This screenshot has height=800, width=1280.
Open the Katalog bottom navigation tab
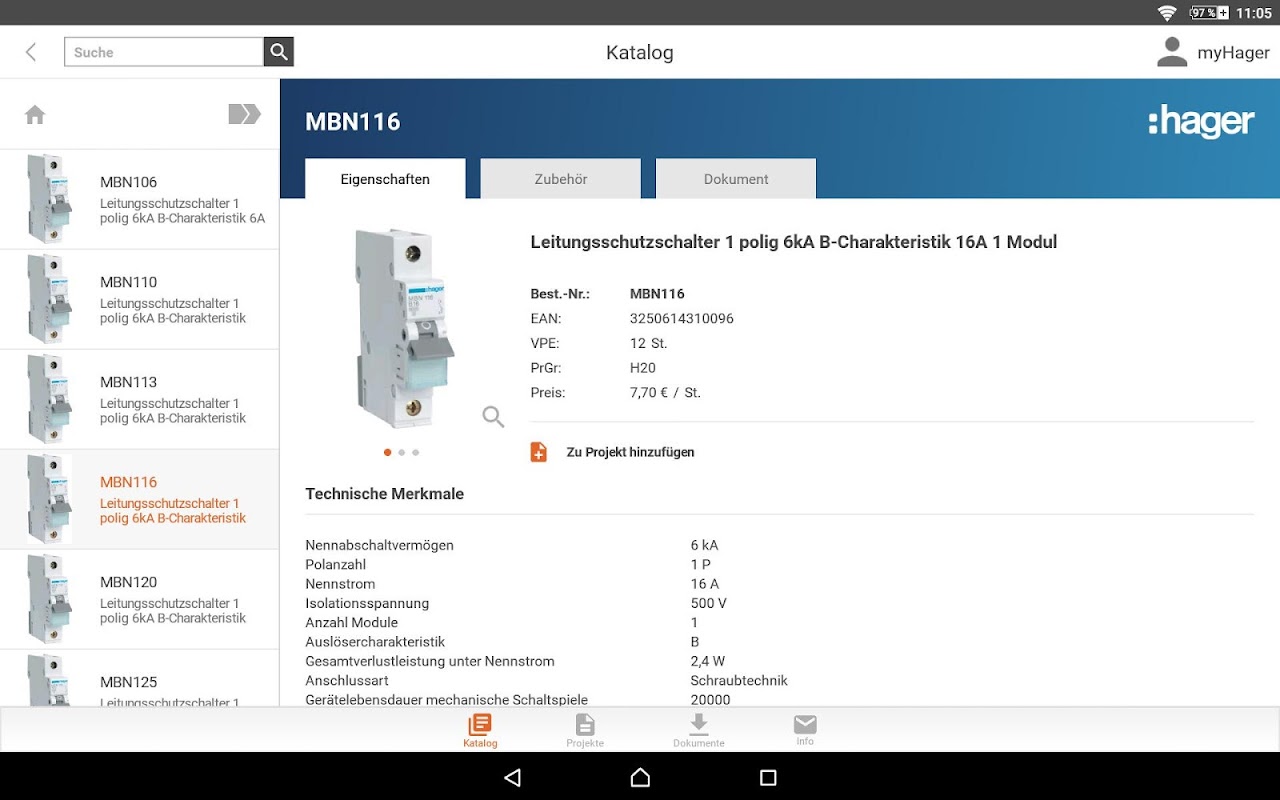pyautogui.click(x=480, y=731)
